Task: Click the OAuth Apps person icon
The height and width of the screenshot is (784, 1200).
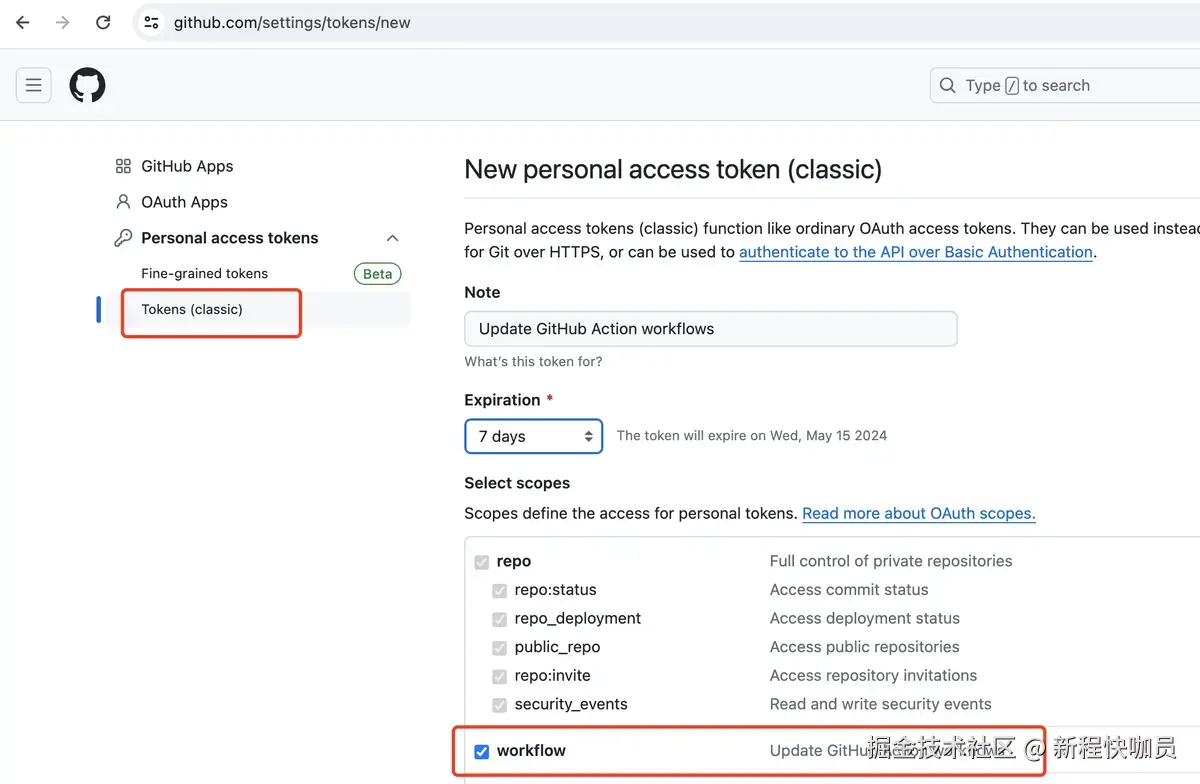Action: click(122, 202)
